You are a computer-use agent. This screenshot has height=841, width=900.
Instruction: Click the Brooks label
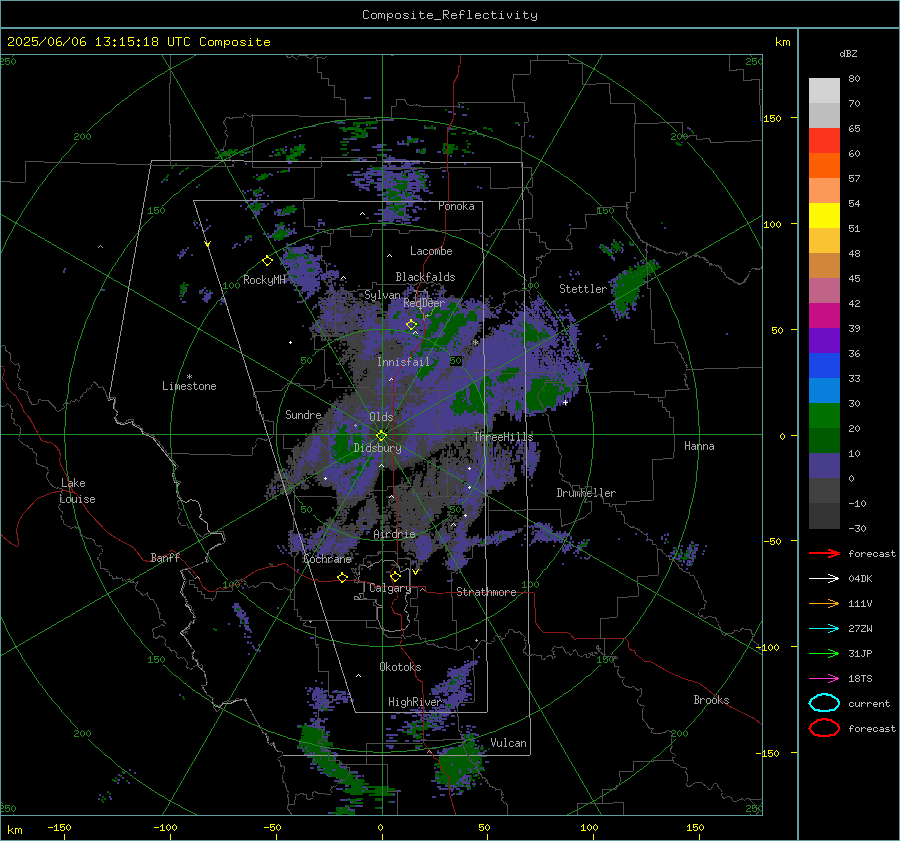(711, 700)
